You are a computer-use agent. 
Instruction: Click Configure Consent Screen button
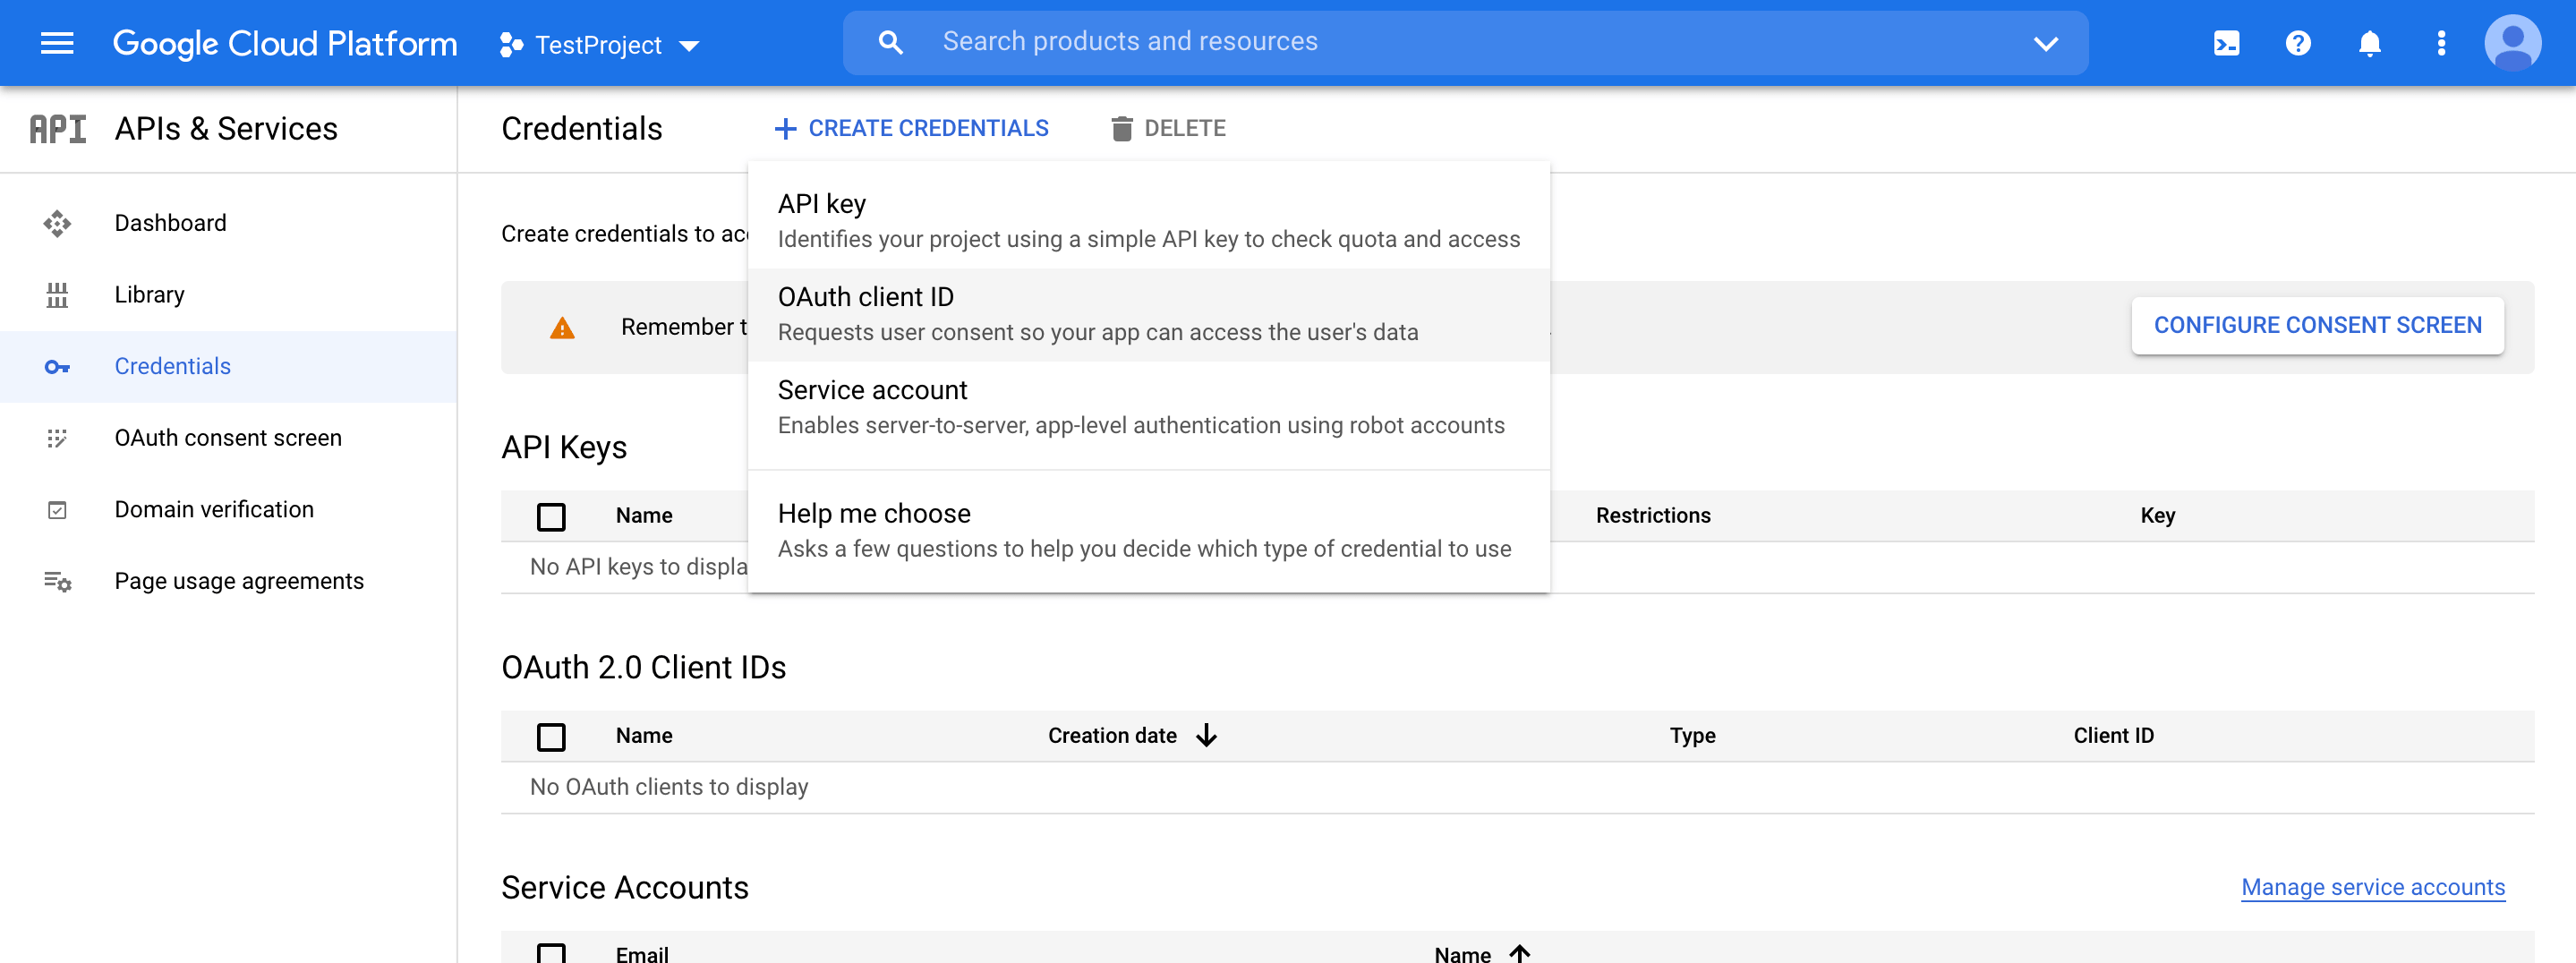coord(2317,325)
